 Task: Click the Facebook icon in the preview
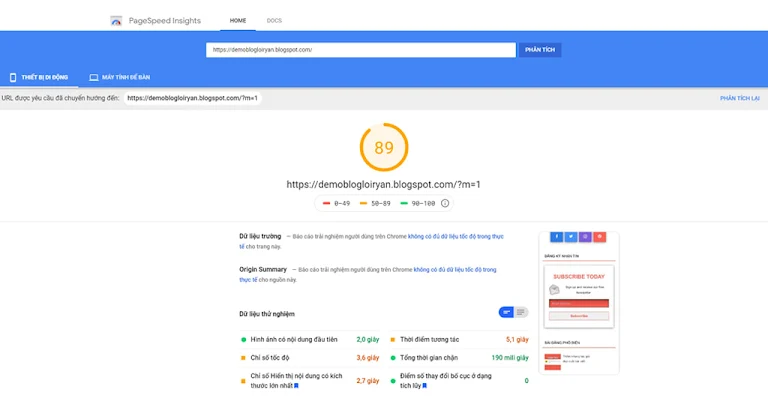point(556,237)
